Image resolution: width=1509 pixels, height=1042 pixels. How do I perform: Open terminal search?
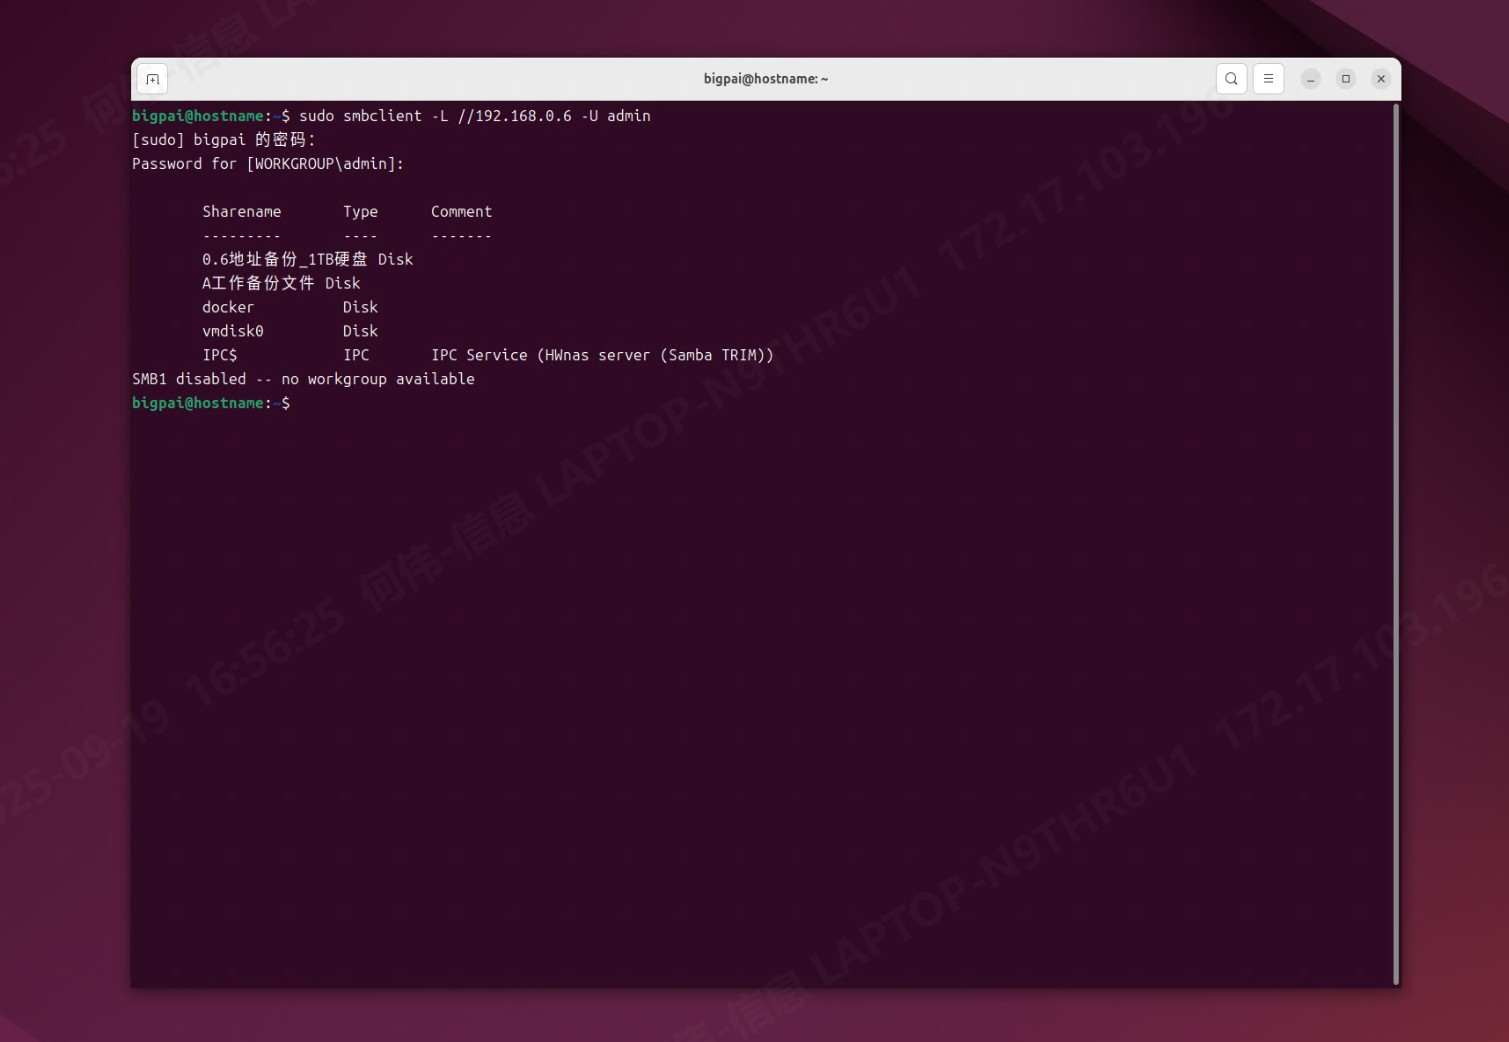pos(1231,79)
